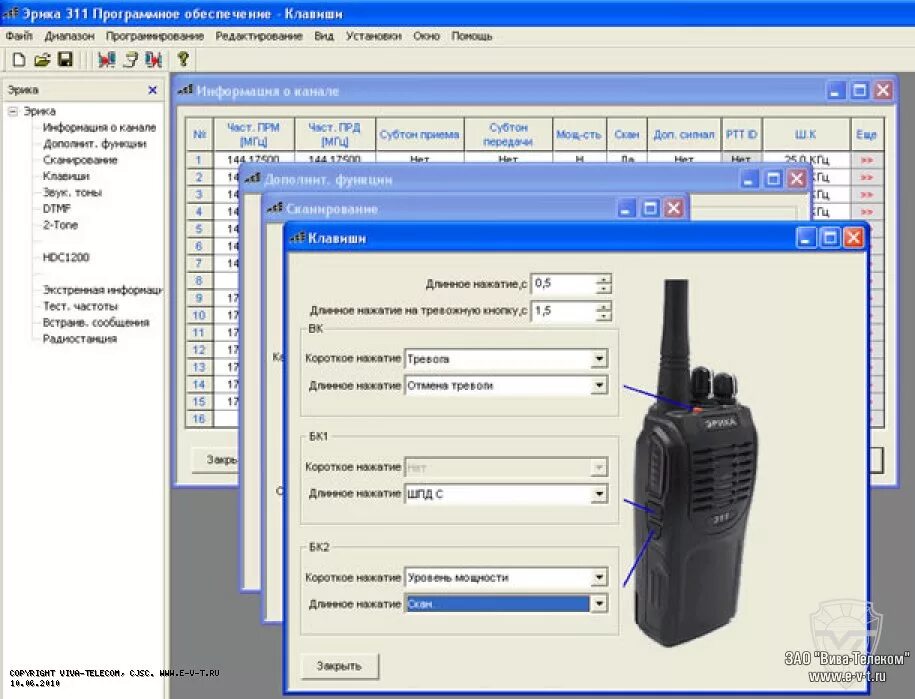Click the first red-arrow computer transfer toolbar icon
Image resolution: width=915 pixels, height=699 pixels.
106,60
